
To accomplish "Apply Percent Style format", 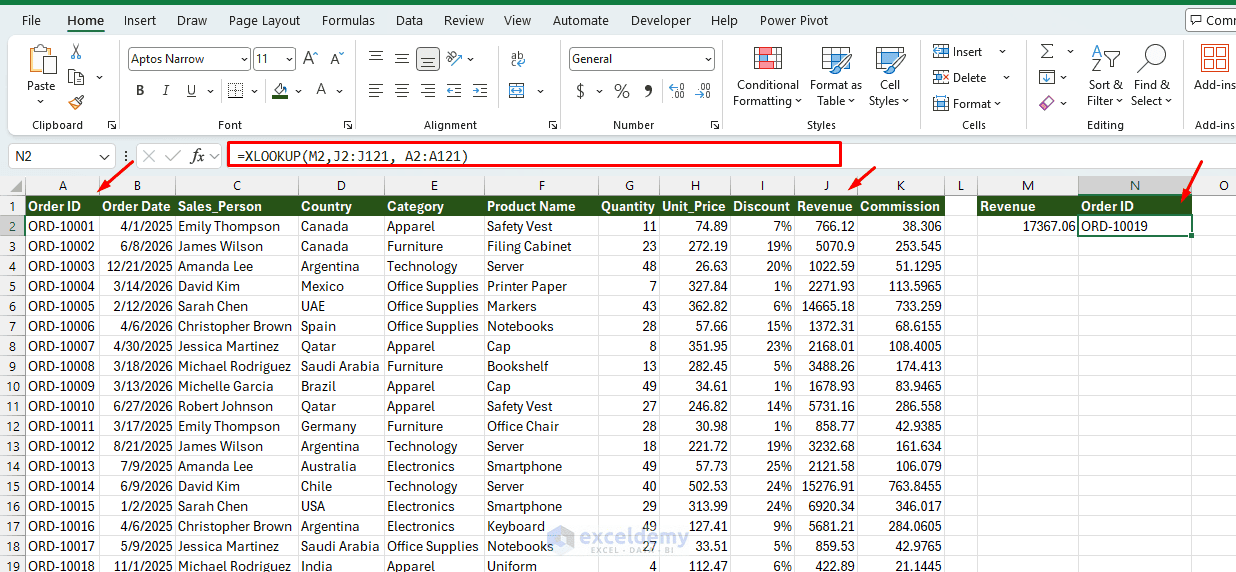I will click(x=622, y=91).
